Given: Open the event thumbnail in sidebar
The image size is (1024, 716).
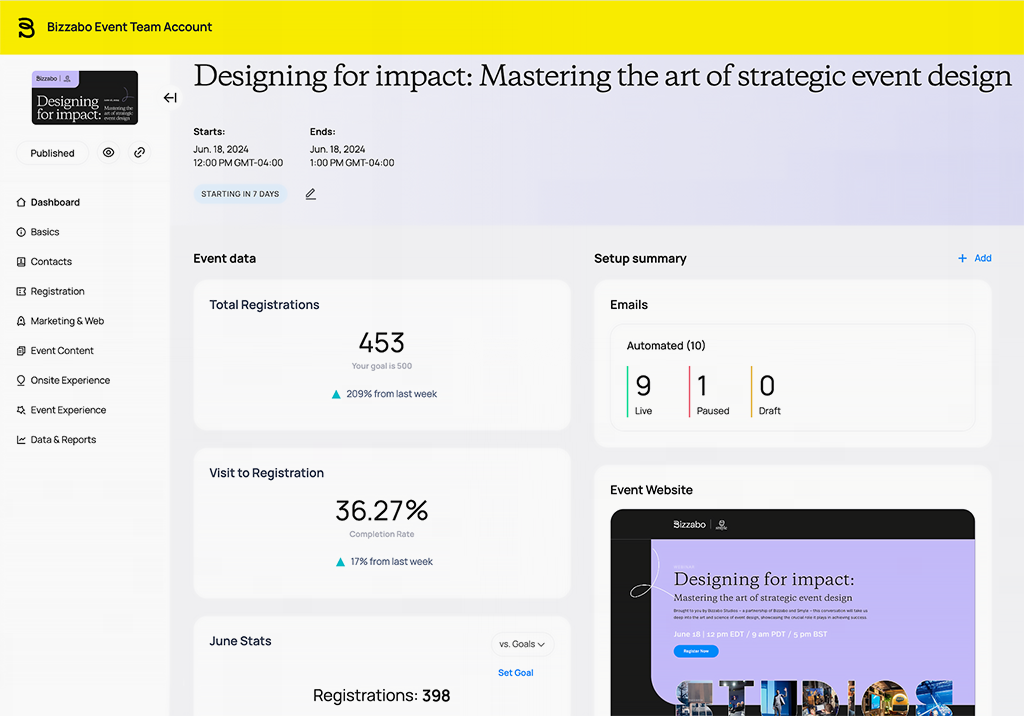Looking at the screenshot, I should (x=85, y=97).
